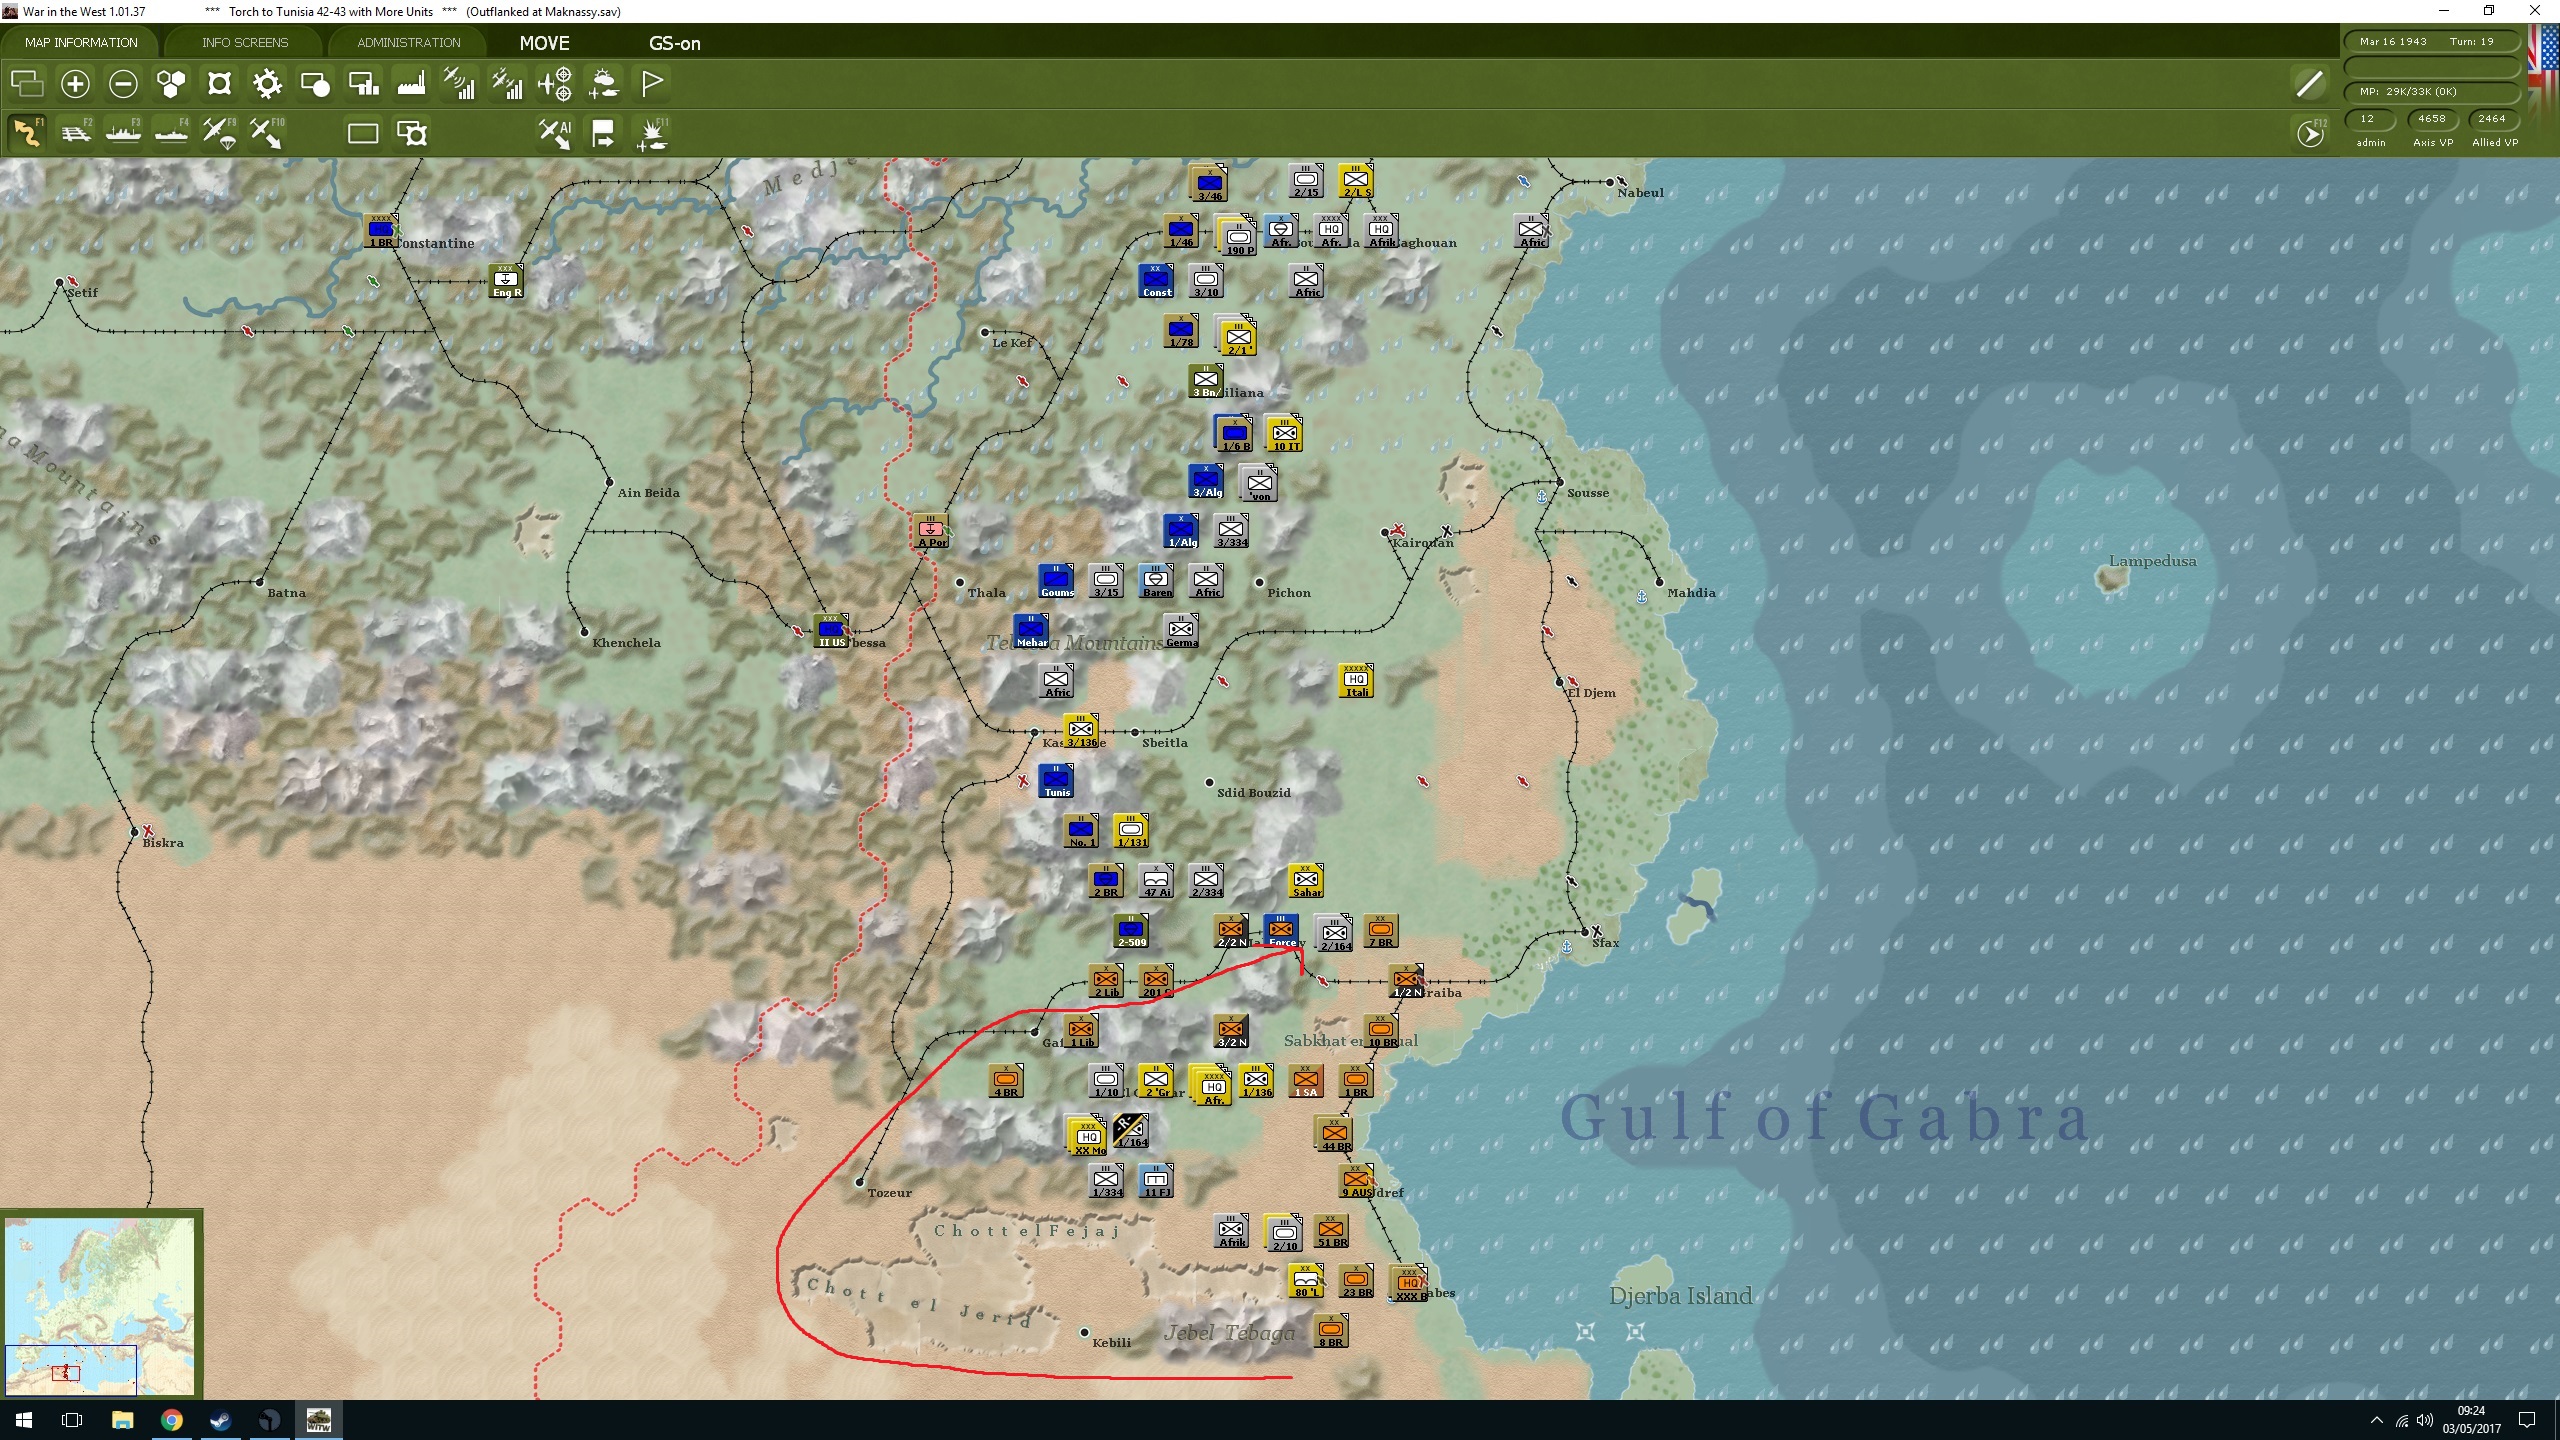Click the Allied VP value 2464
Image resolution: width=2560 pixels, height=1440 pixels.
[x=2493, y=119]
